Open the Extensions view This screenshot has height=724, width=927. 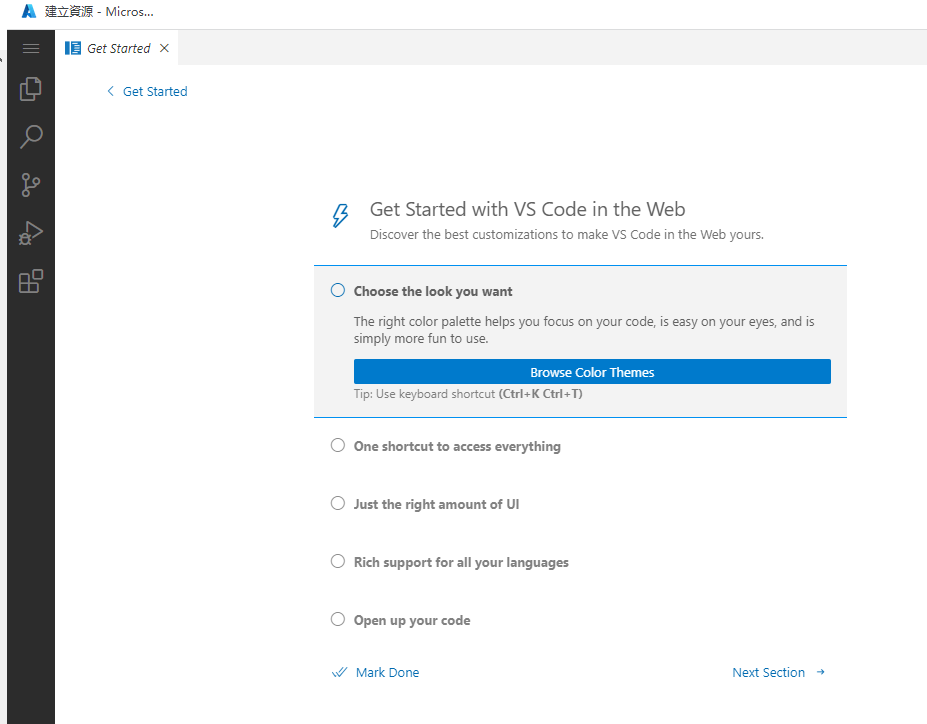pos(31,281)
